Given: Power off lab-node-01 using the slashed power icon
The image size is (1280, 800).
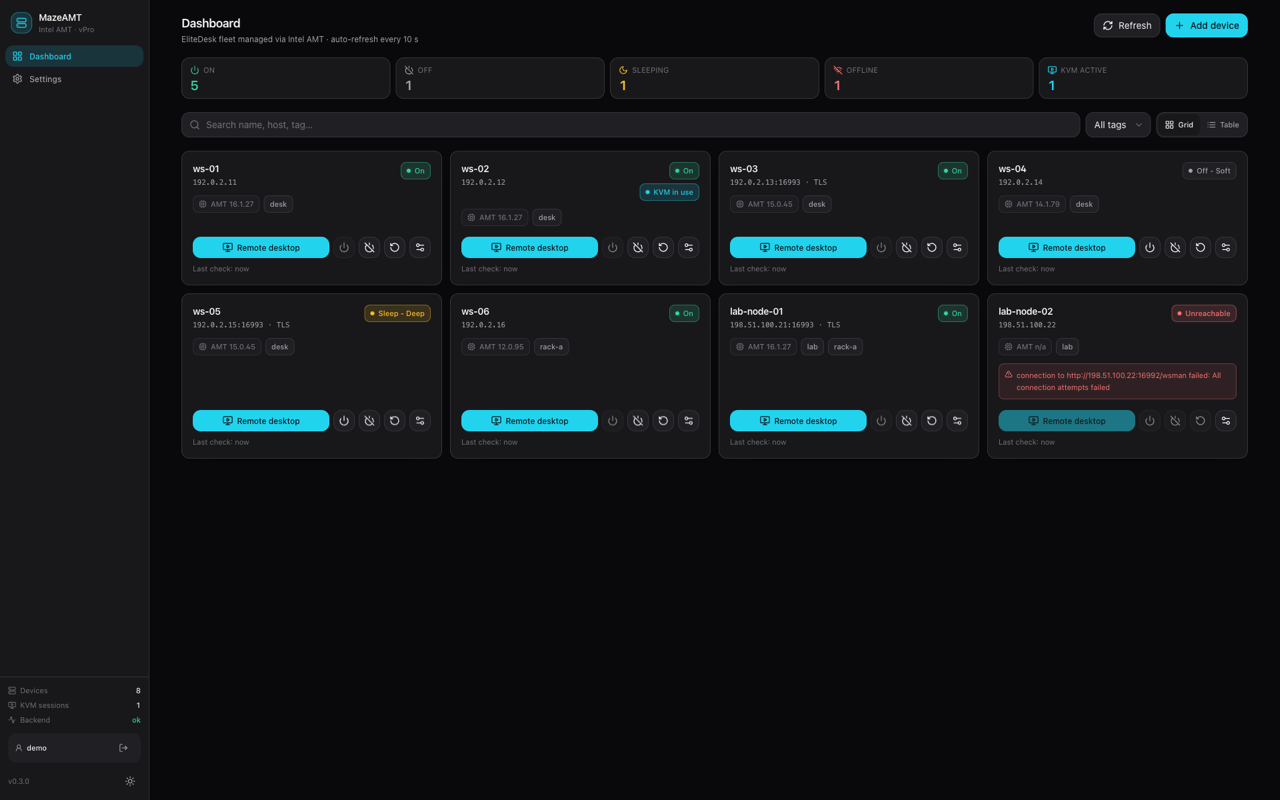Looking at the screenshot, I should pyautogui.click(x=906, y=421).
